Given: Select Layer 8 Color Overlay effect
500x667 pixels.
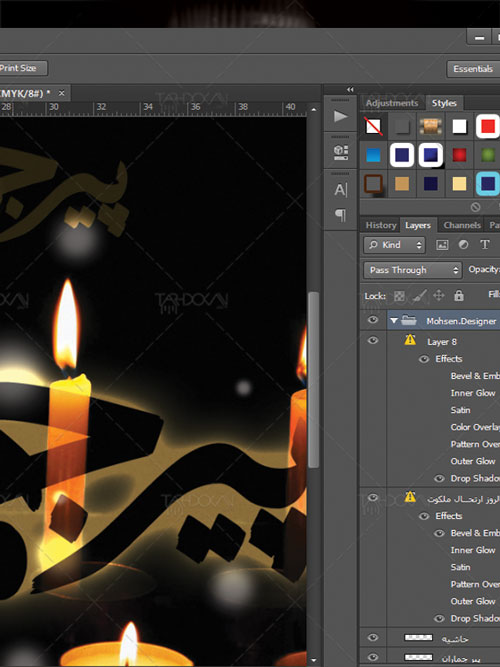Looking at the screenshot, I should coord(475,427).
